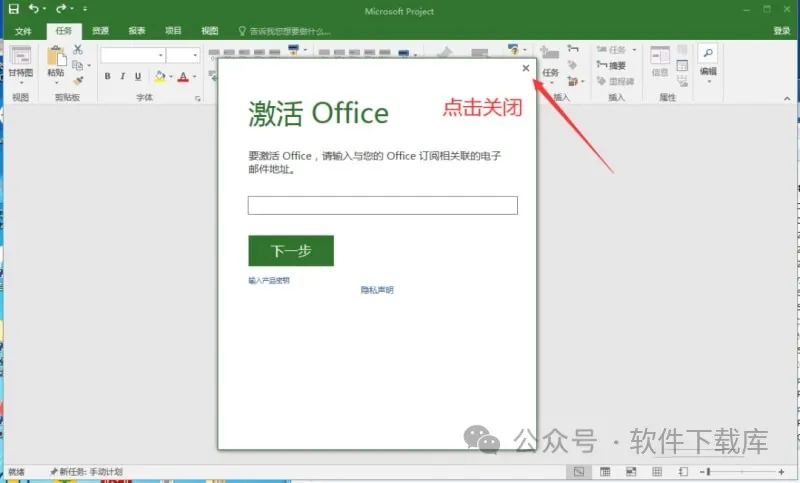Open the font name combo box
800x483 pixels.
133,55
